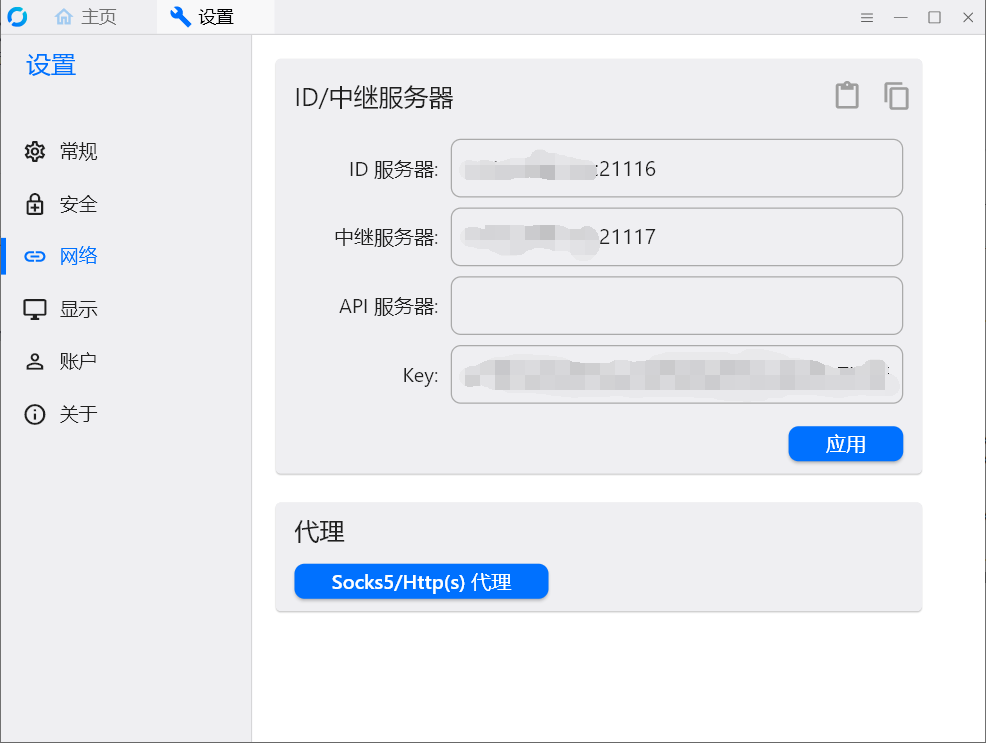Image resolution: width=986 pixels, height=743 pixels.
Task: Switch to the 主页 tab
Action: pos(86,17)
